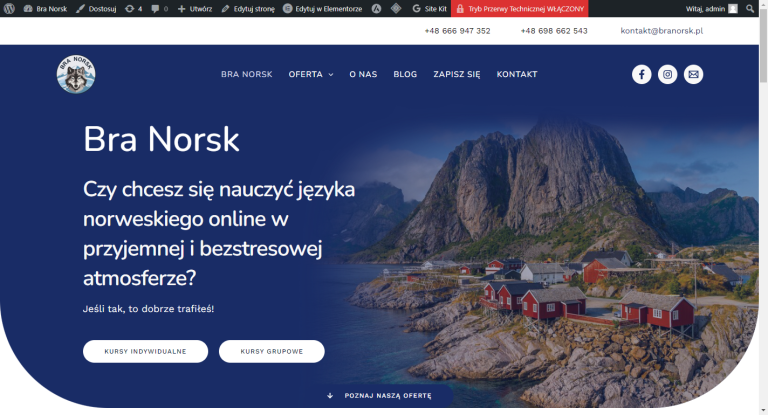Toggle maintenance mode 'Tryb Przerwy Technicznej'
This screenshot has width=768, height=415.
coord(519,8)
